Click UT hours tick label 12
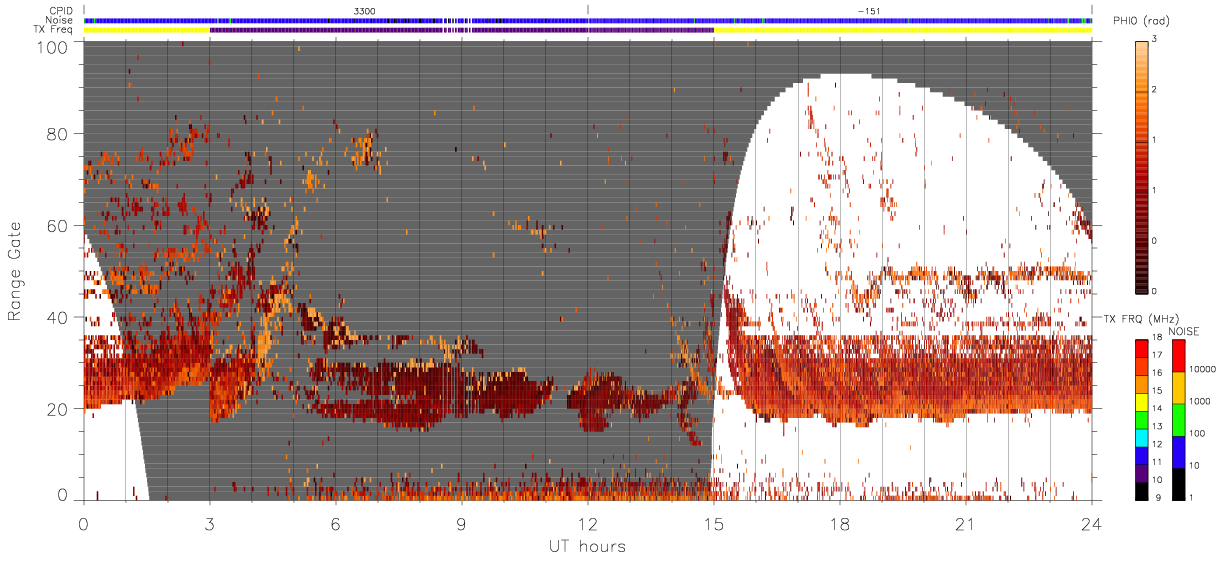 point(587,523)
